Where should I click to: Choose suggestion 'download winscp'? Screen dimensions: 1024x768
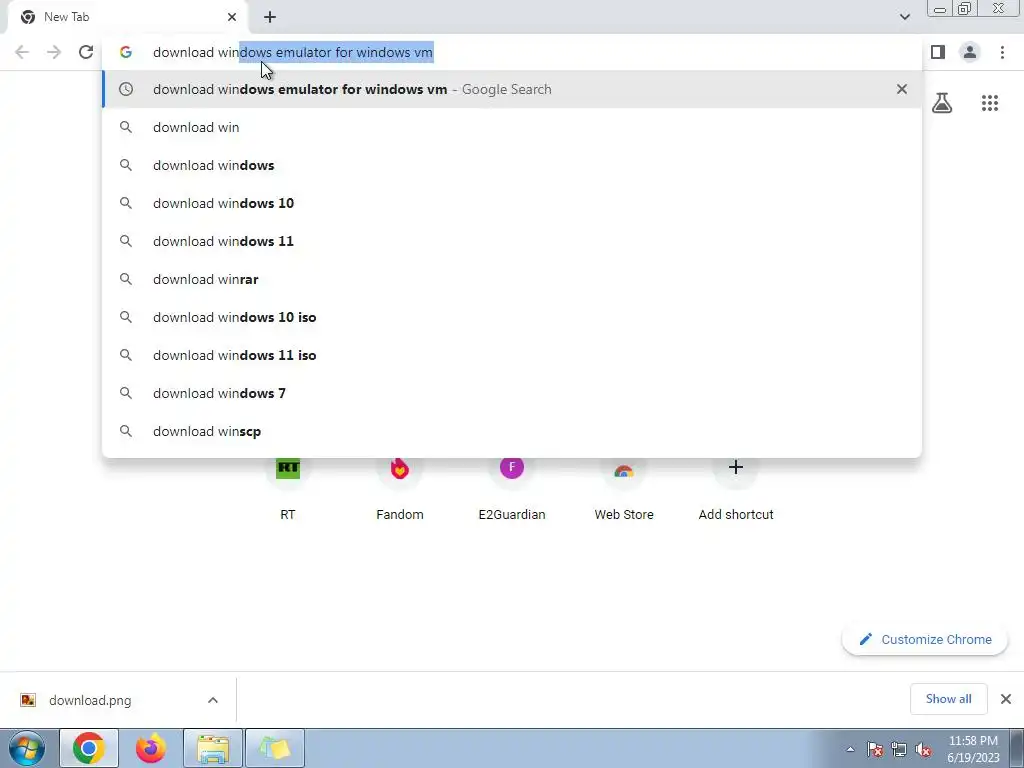tap(512, 431)
